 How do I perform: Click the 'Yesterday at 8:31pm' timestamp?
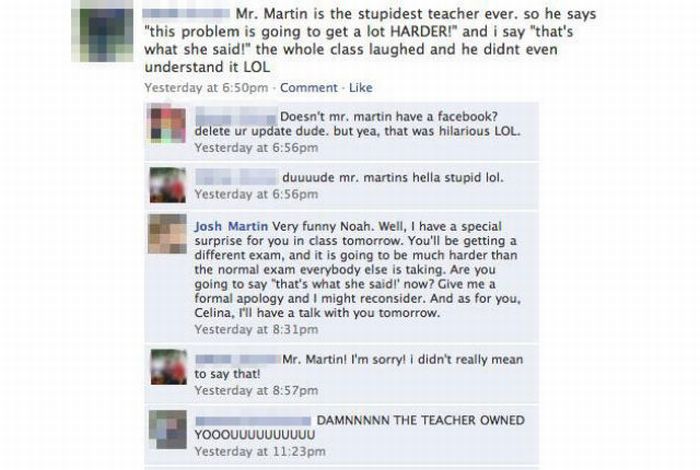(x=256, y=329)
